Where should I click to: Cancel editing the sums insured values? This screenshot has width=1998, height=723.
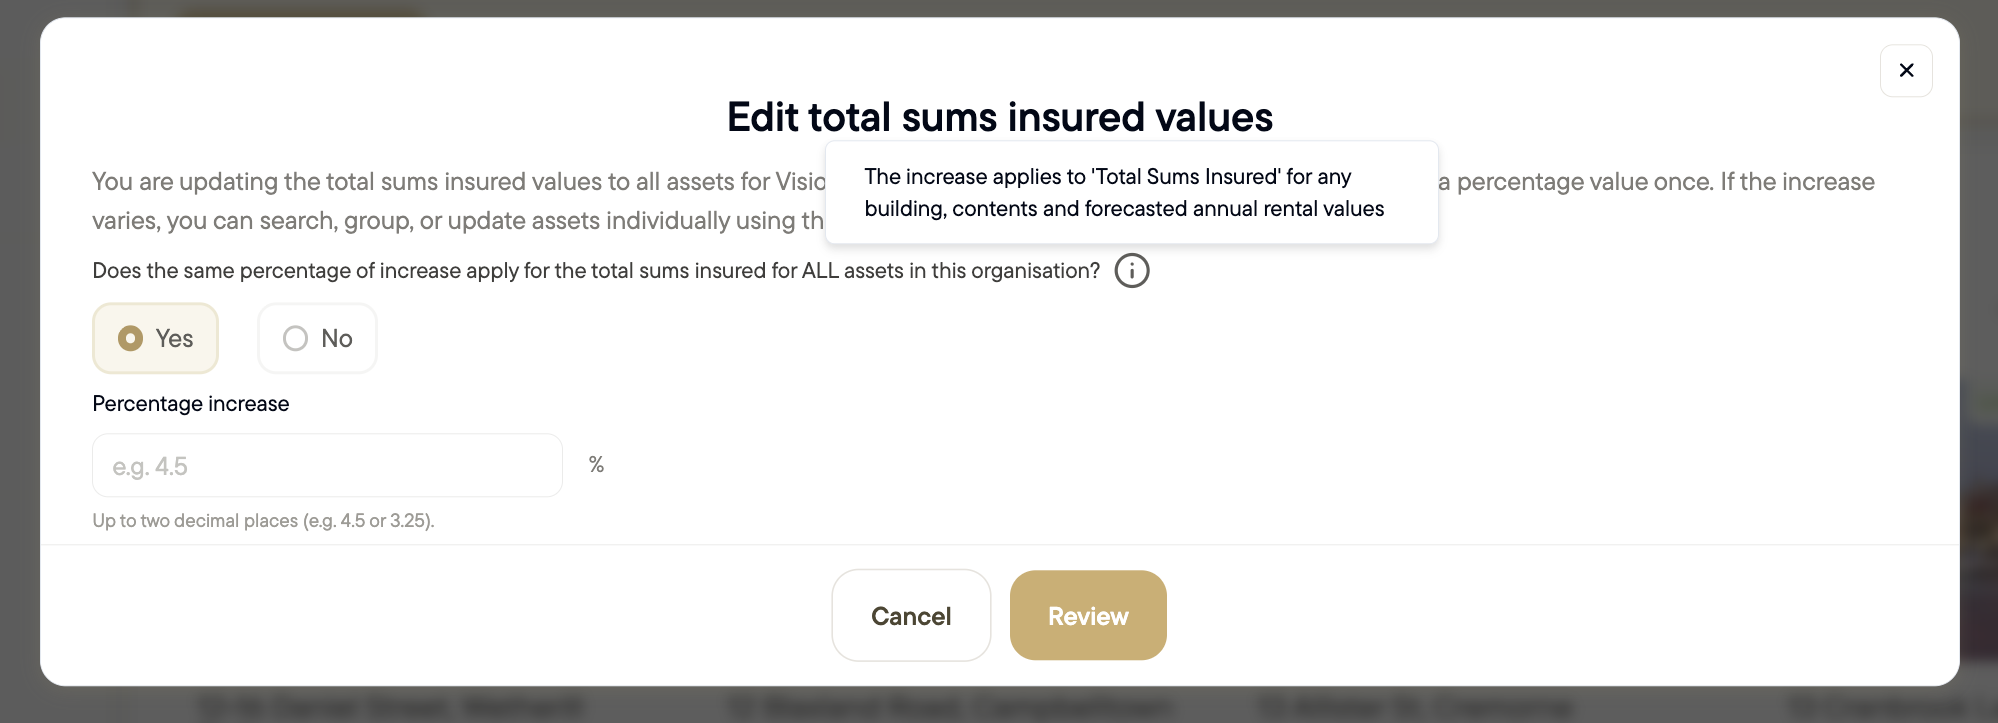tap(911, 615)
